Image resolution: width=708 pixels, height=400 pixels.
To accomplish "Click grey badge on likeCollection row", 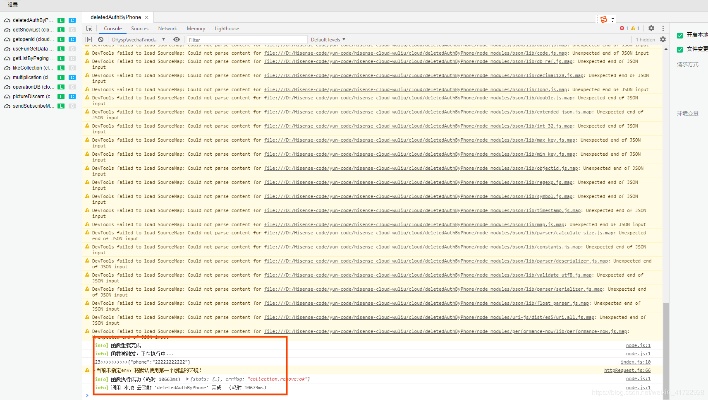I will [x=72, y=68].
